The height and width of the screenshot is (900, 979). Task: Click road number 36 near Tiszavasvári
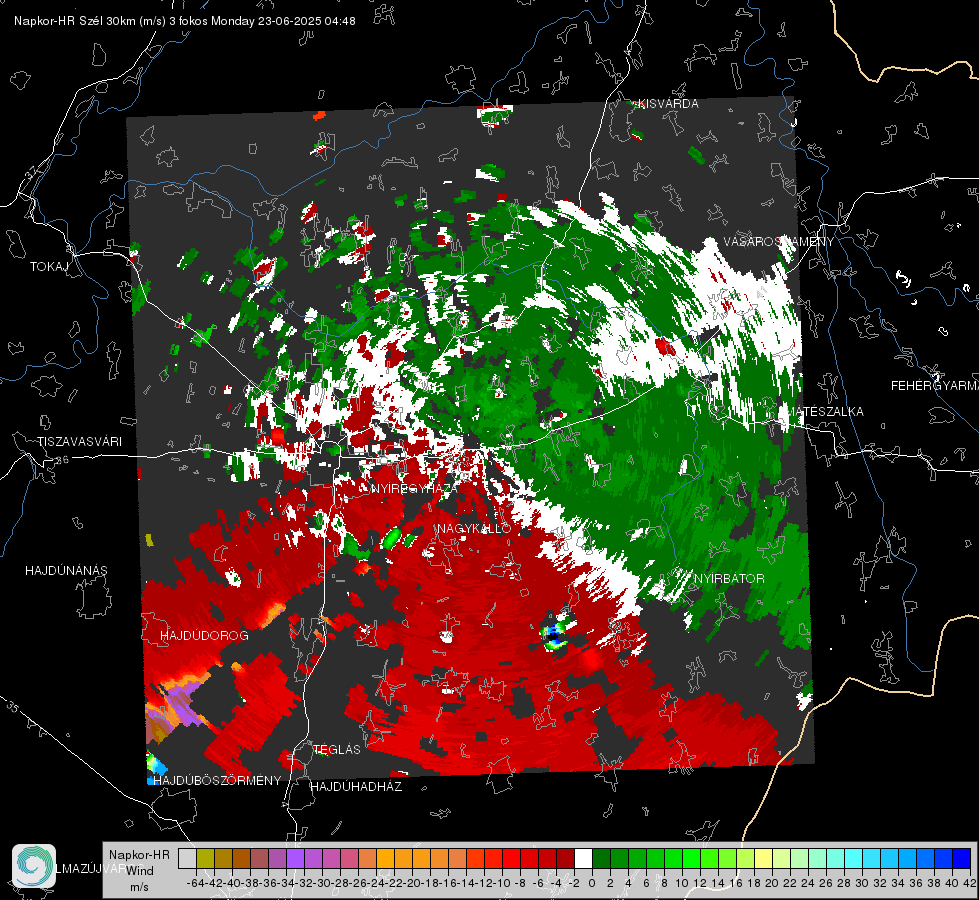click(62, 460)
